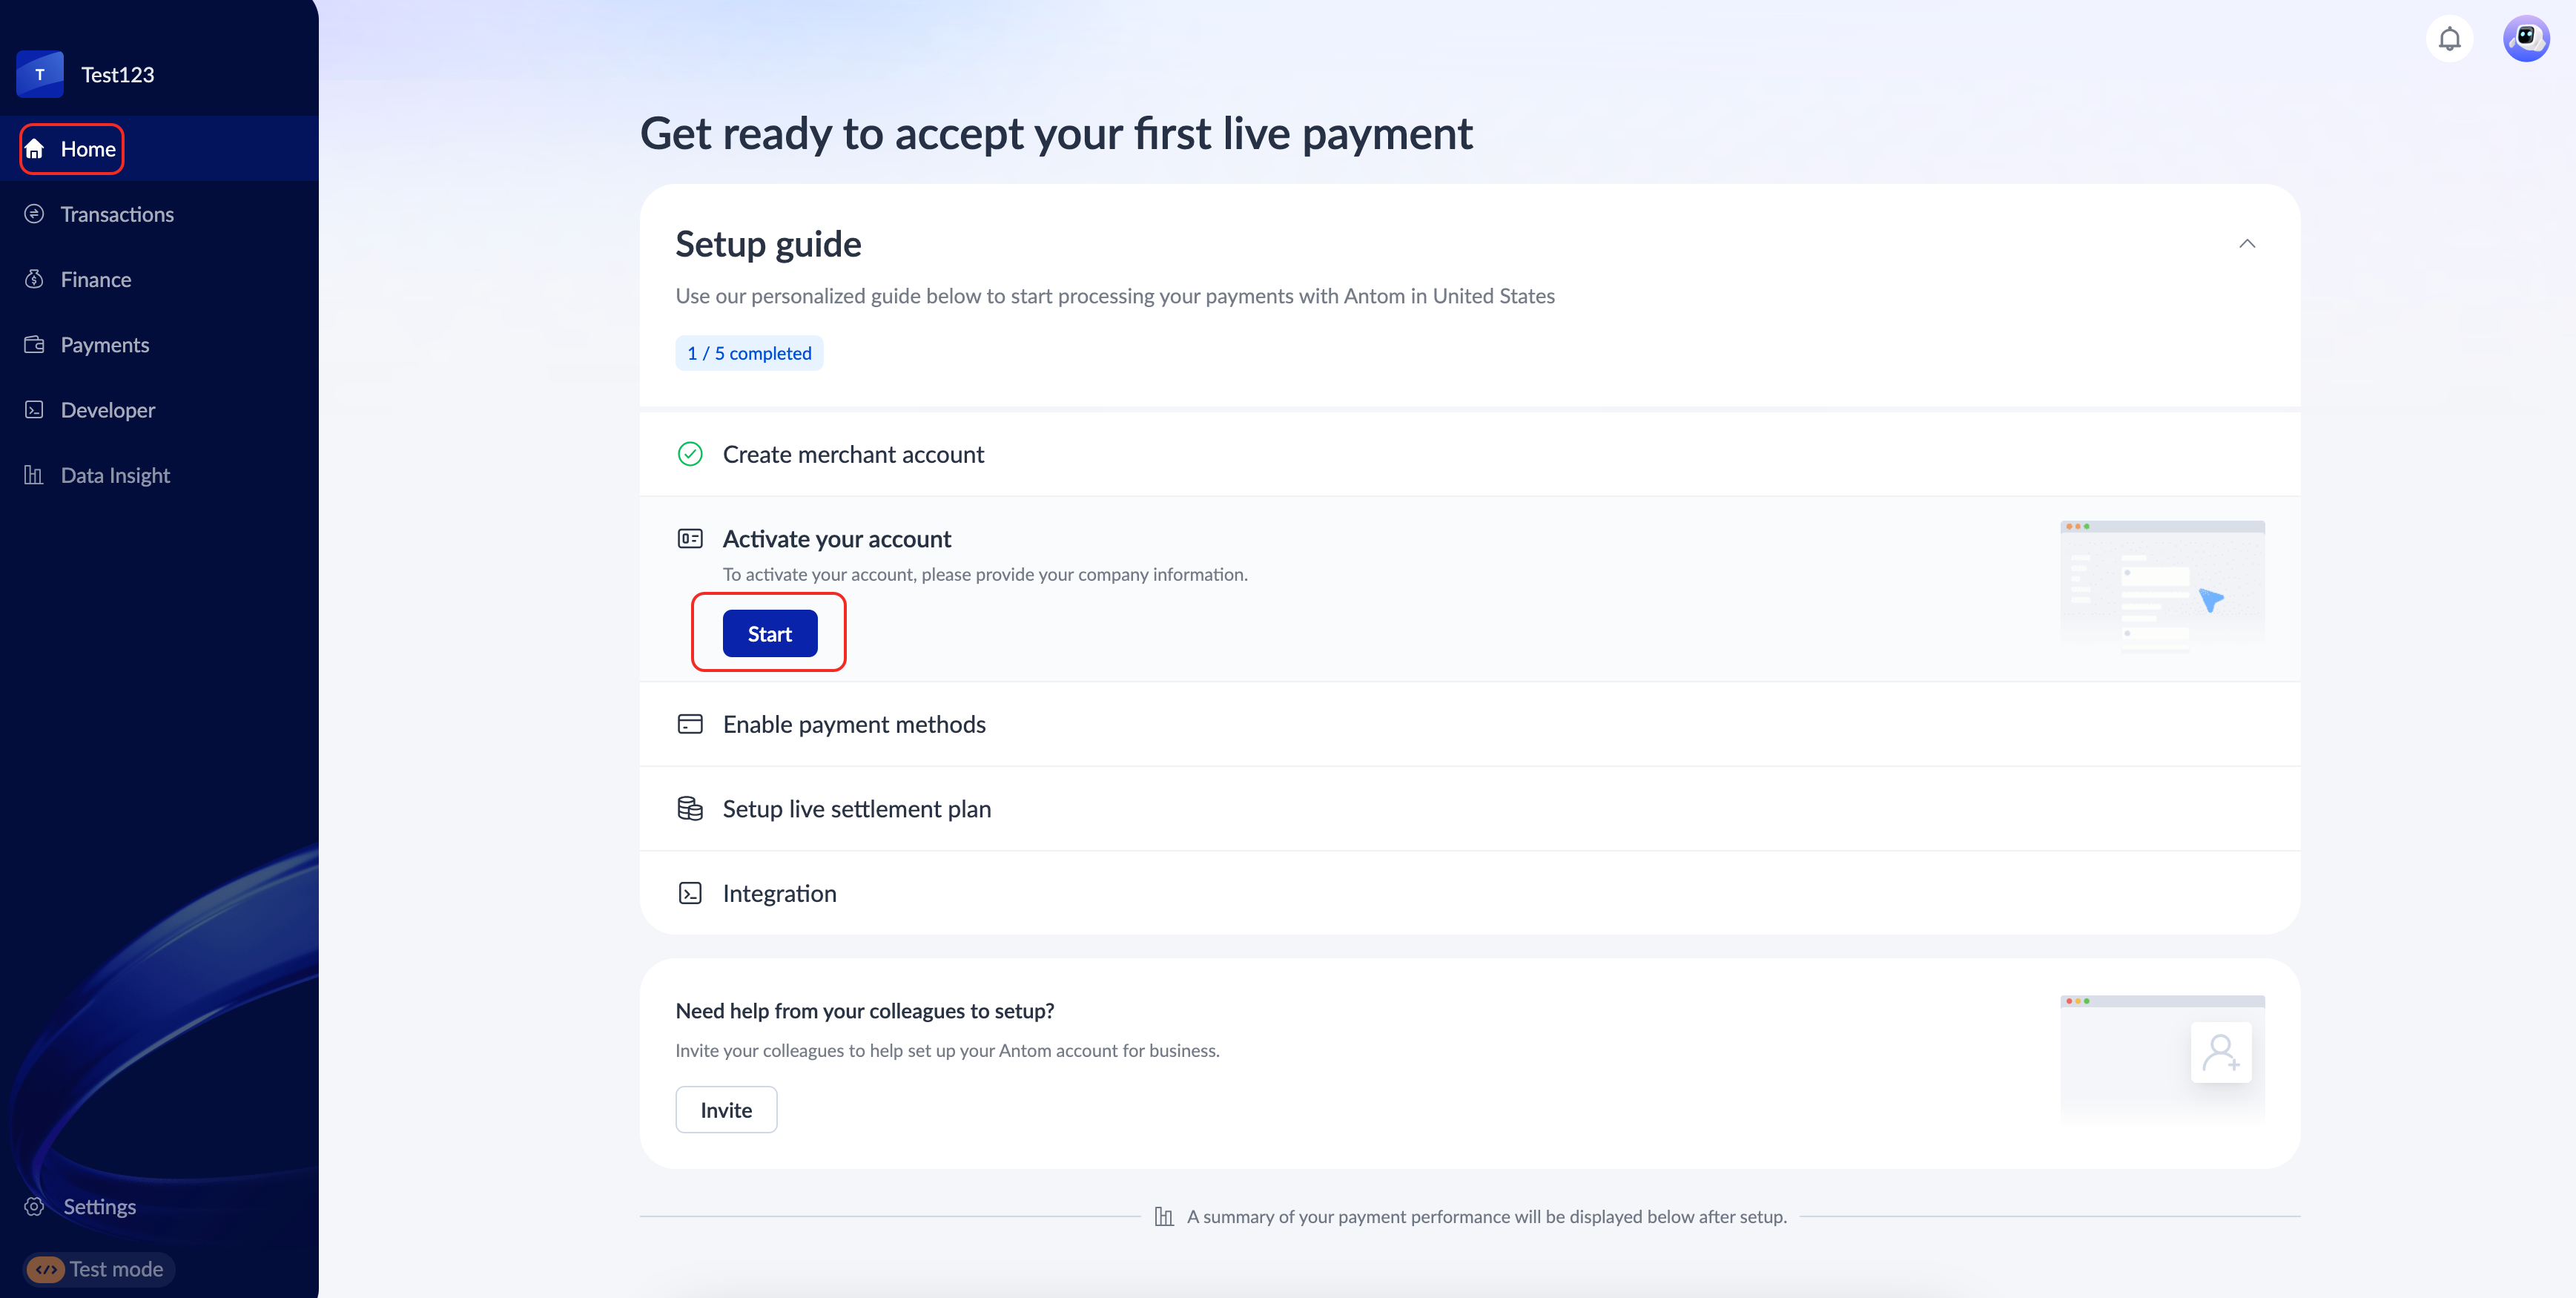Click the Settings gear icon
Screen dimensions: 2576x1298
(x=35, y=1206)
